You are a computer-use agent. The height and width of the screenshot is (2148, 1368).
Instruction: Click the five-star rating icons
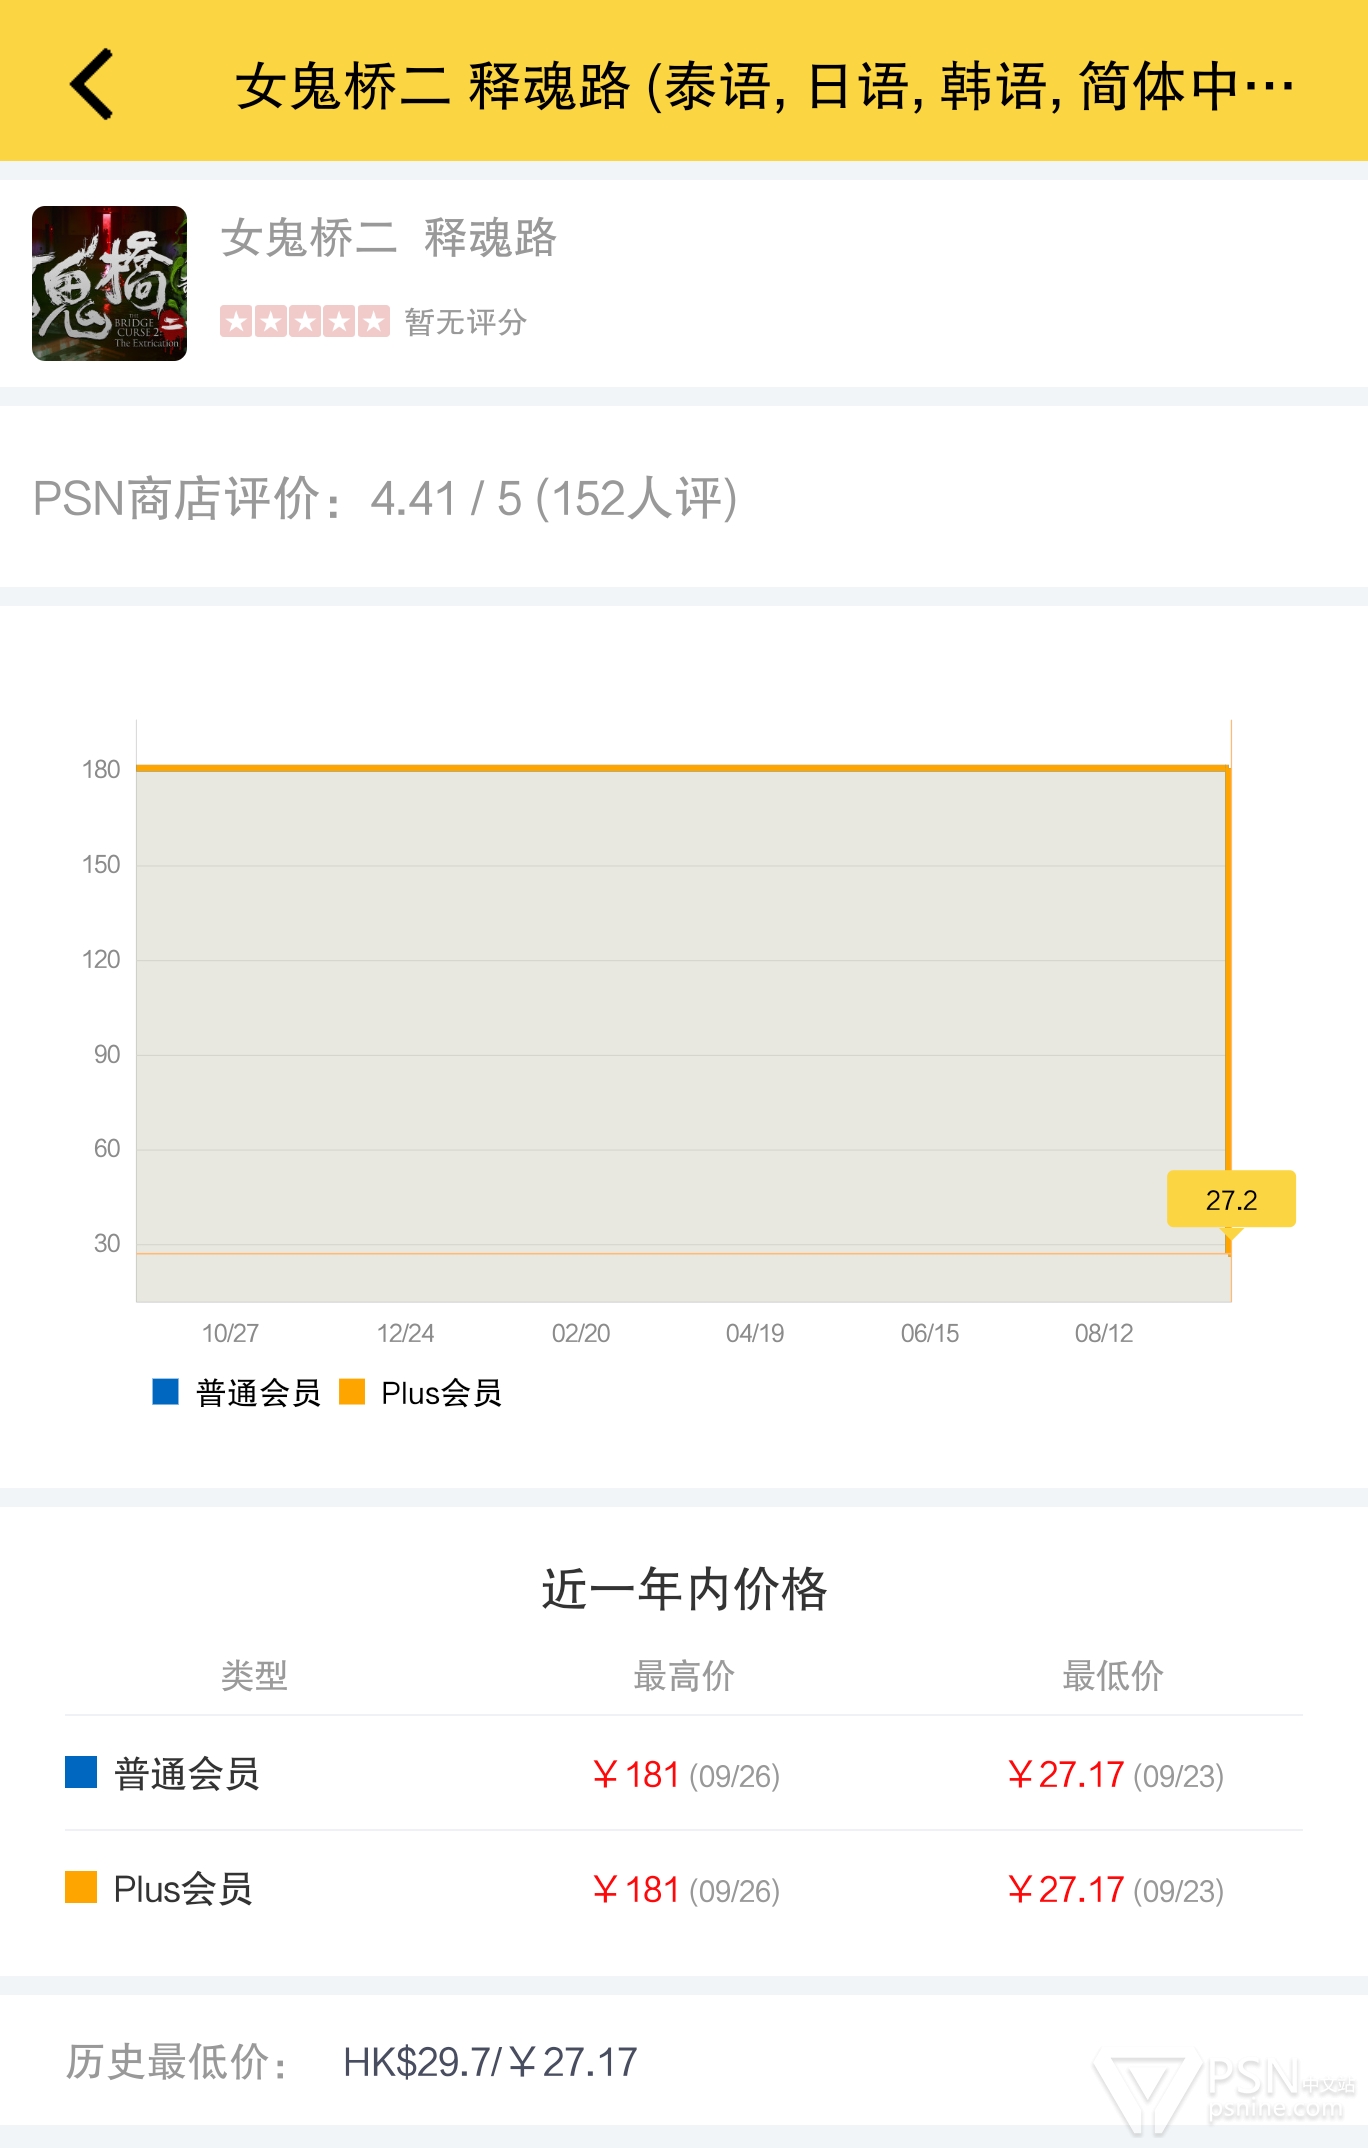point(304,321)
